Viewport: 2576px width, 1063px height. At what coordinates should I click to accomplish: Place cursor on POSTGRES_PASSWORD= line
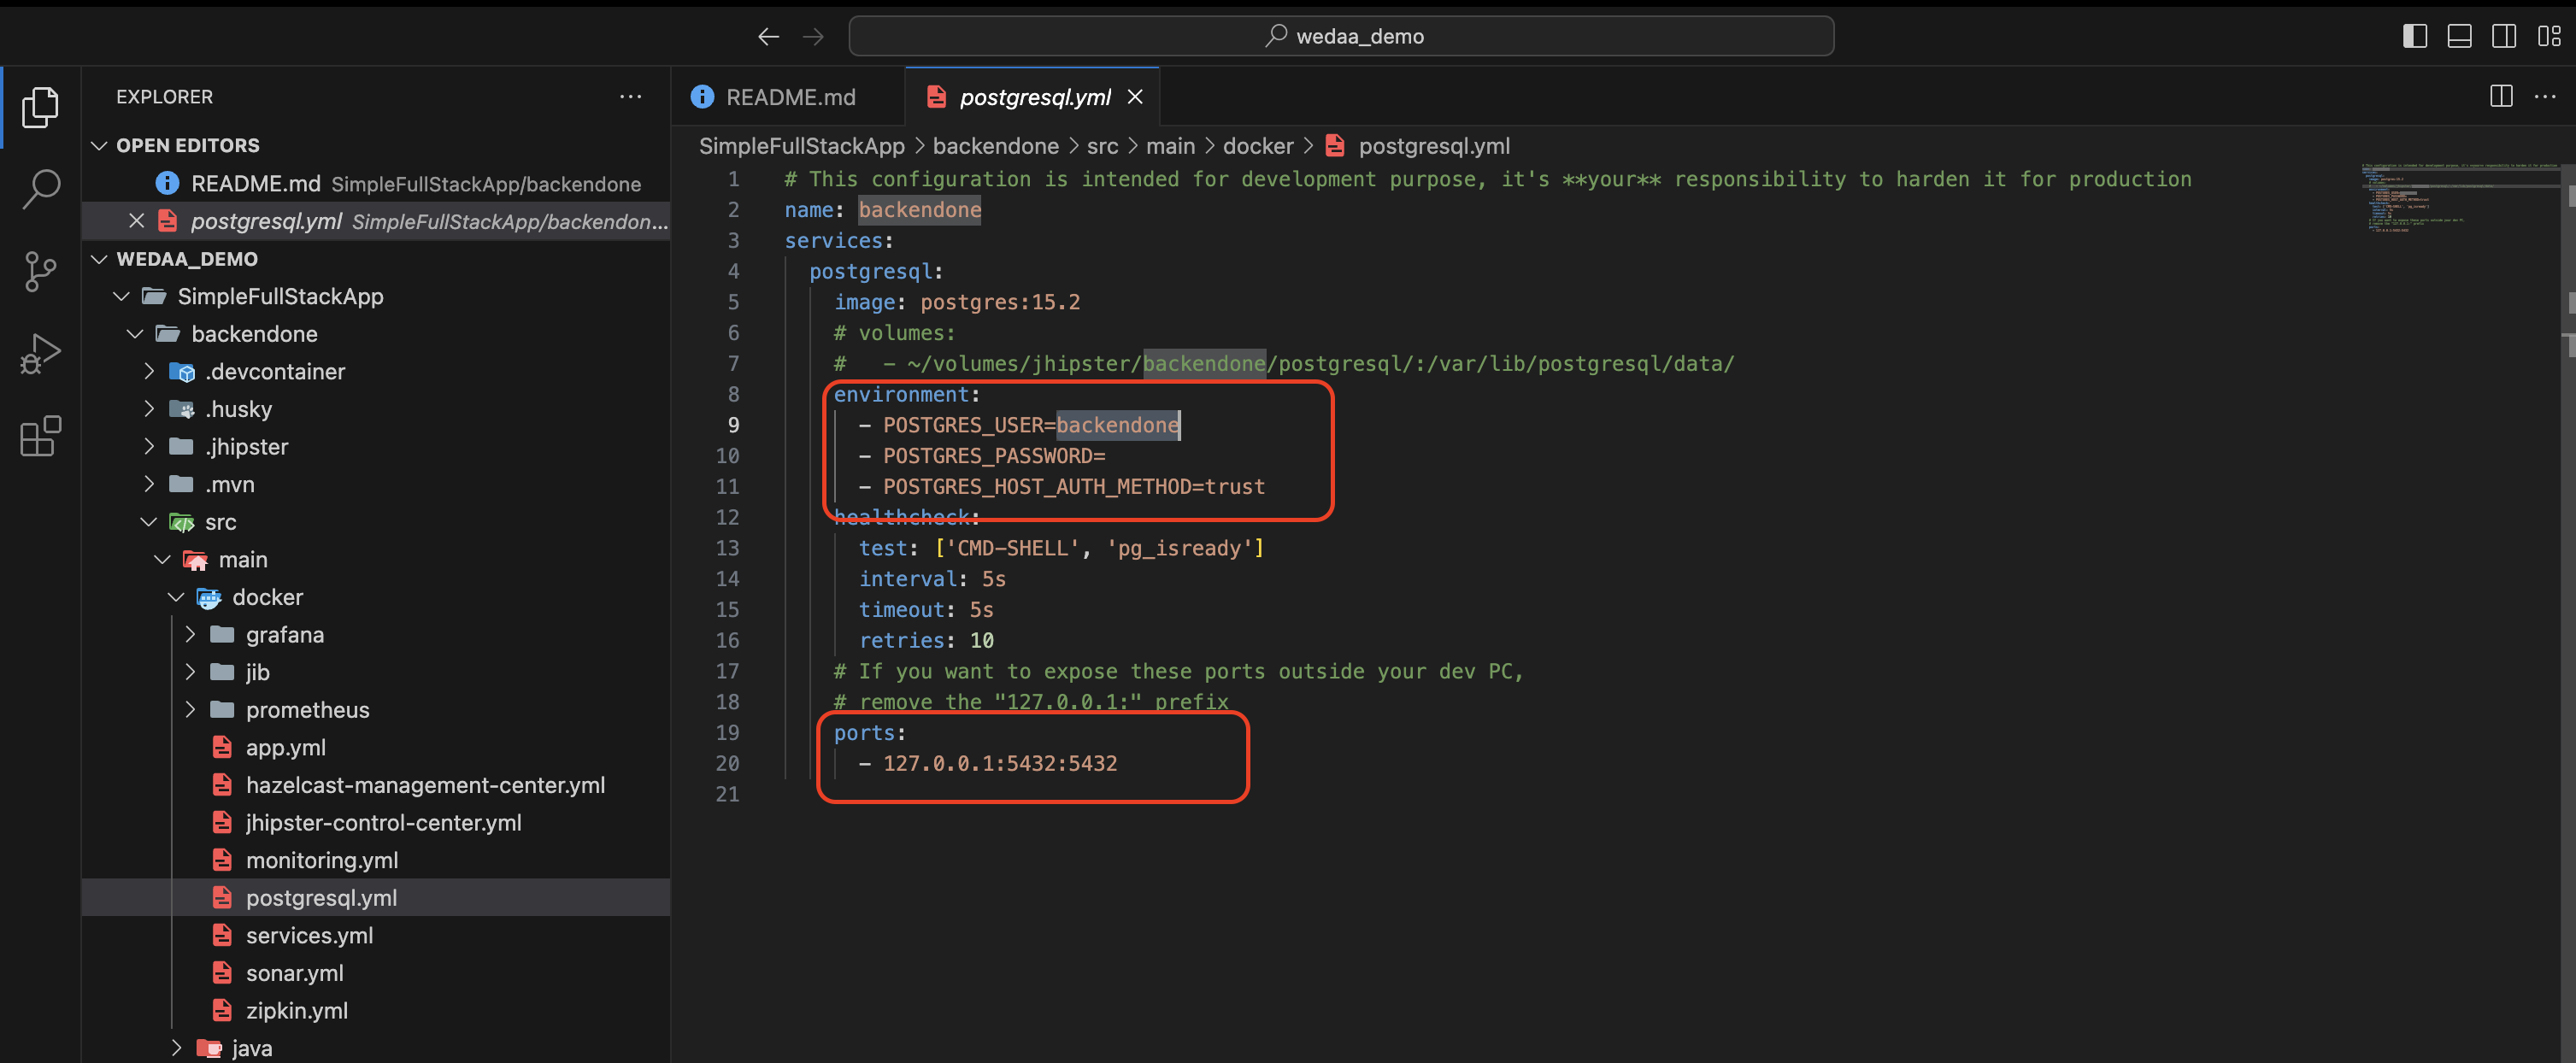(x=994, y=456)
